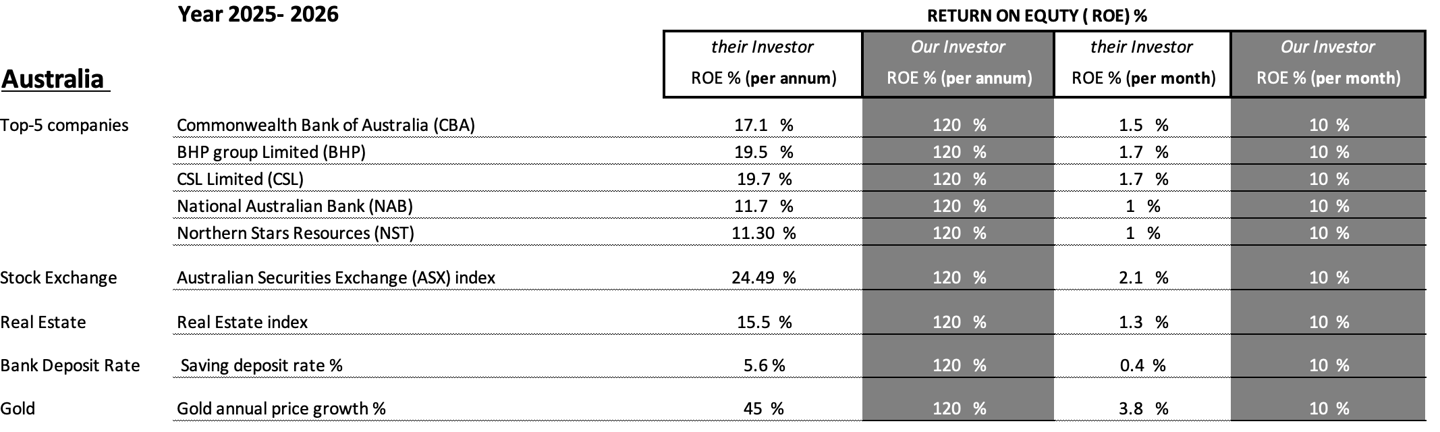
Task: Select the Stock Exchange category label
Action: point(59,278)
